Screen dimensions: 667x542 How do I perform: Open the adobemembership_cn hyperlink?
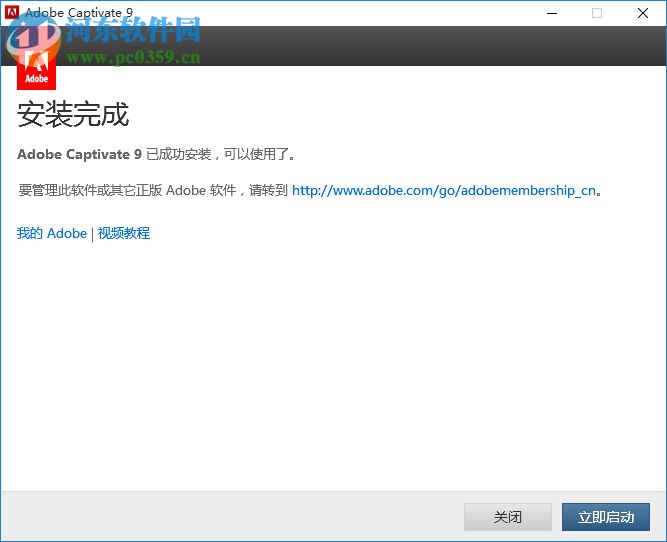(x=444, y=190)
